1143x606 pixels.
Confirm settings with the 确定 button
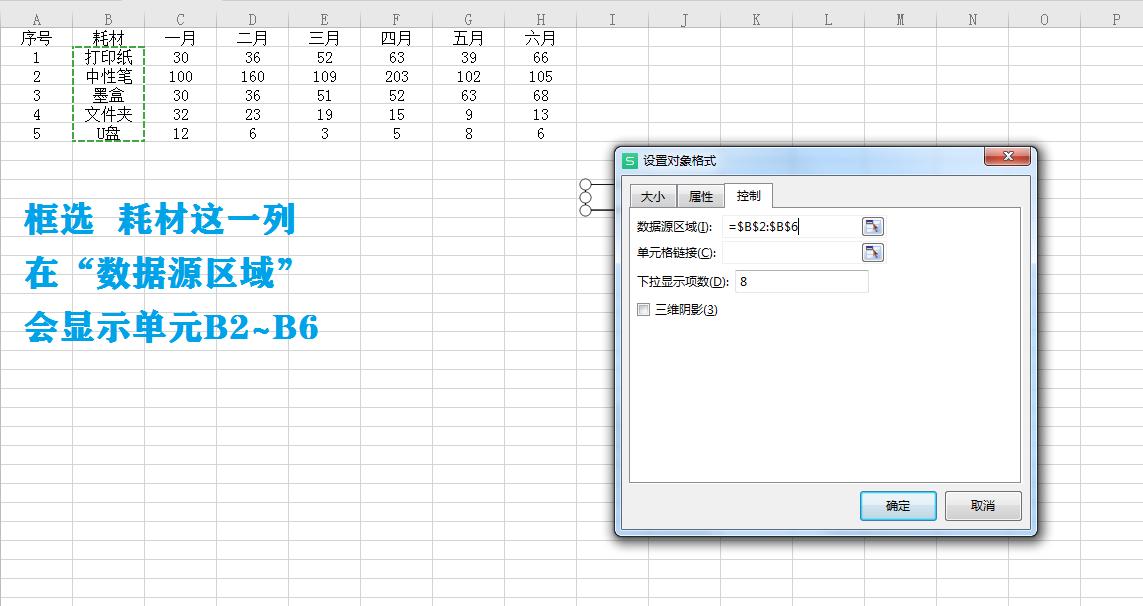tap(897, 506)
